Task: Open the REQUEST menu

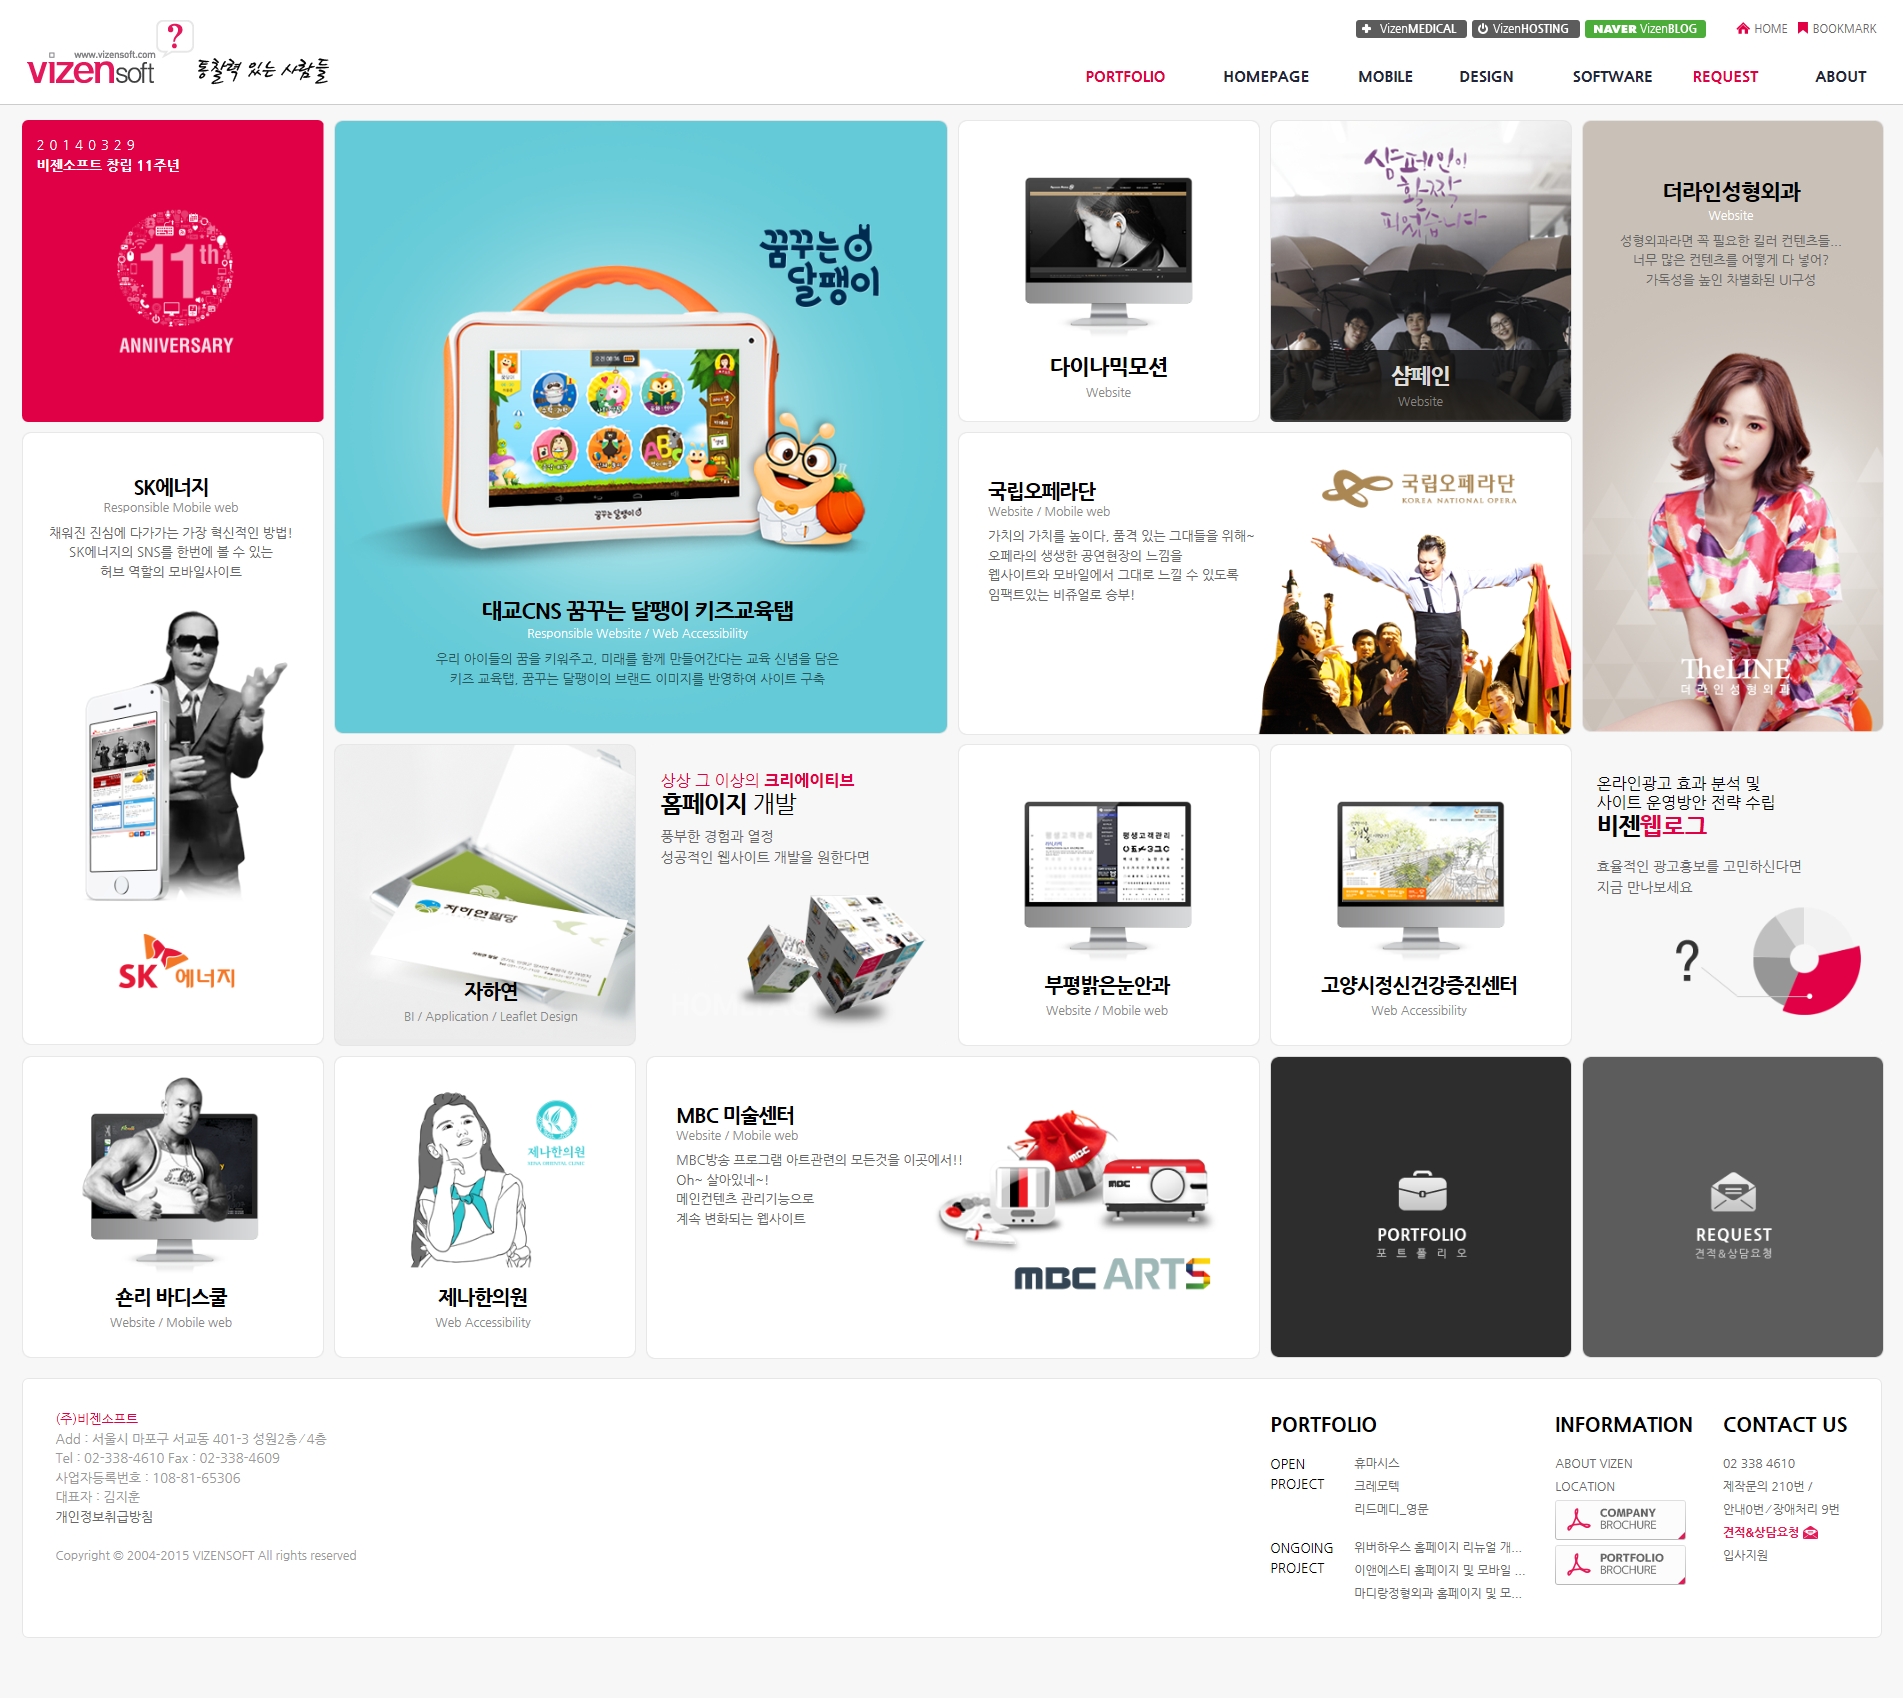Action: pyautogui.click(x=1725, y=77)
